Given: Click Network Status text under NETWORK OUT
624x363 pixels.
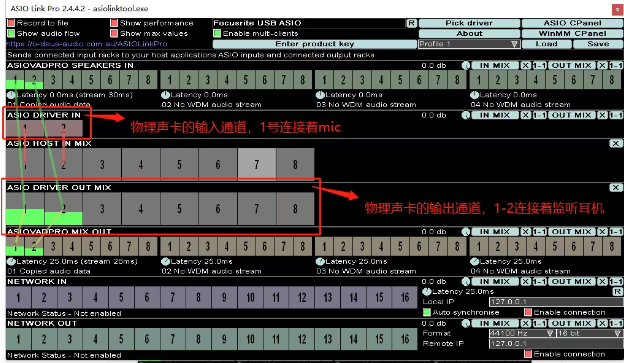Looking at the screenshot, I should pos(64,355).
